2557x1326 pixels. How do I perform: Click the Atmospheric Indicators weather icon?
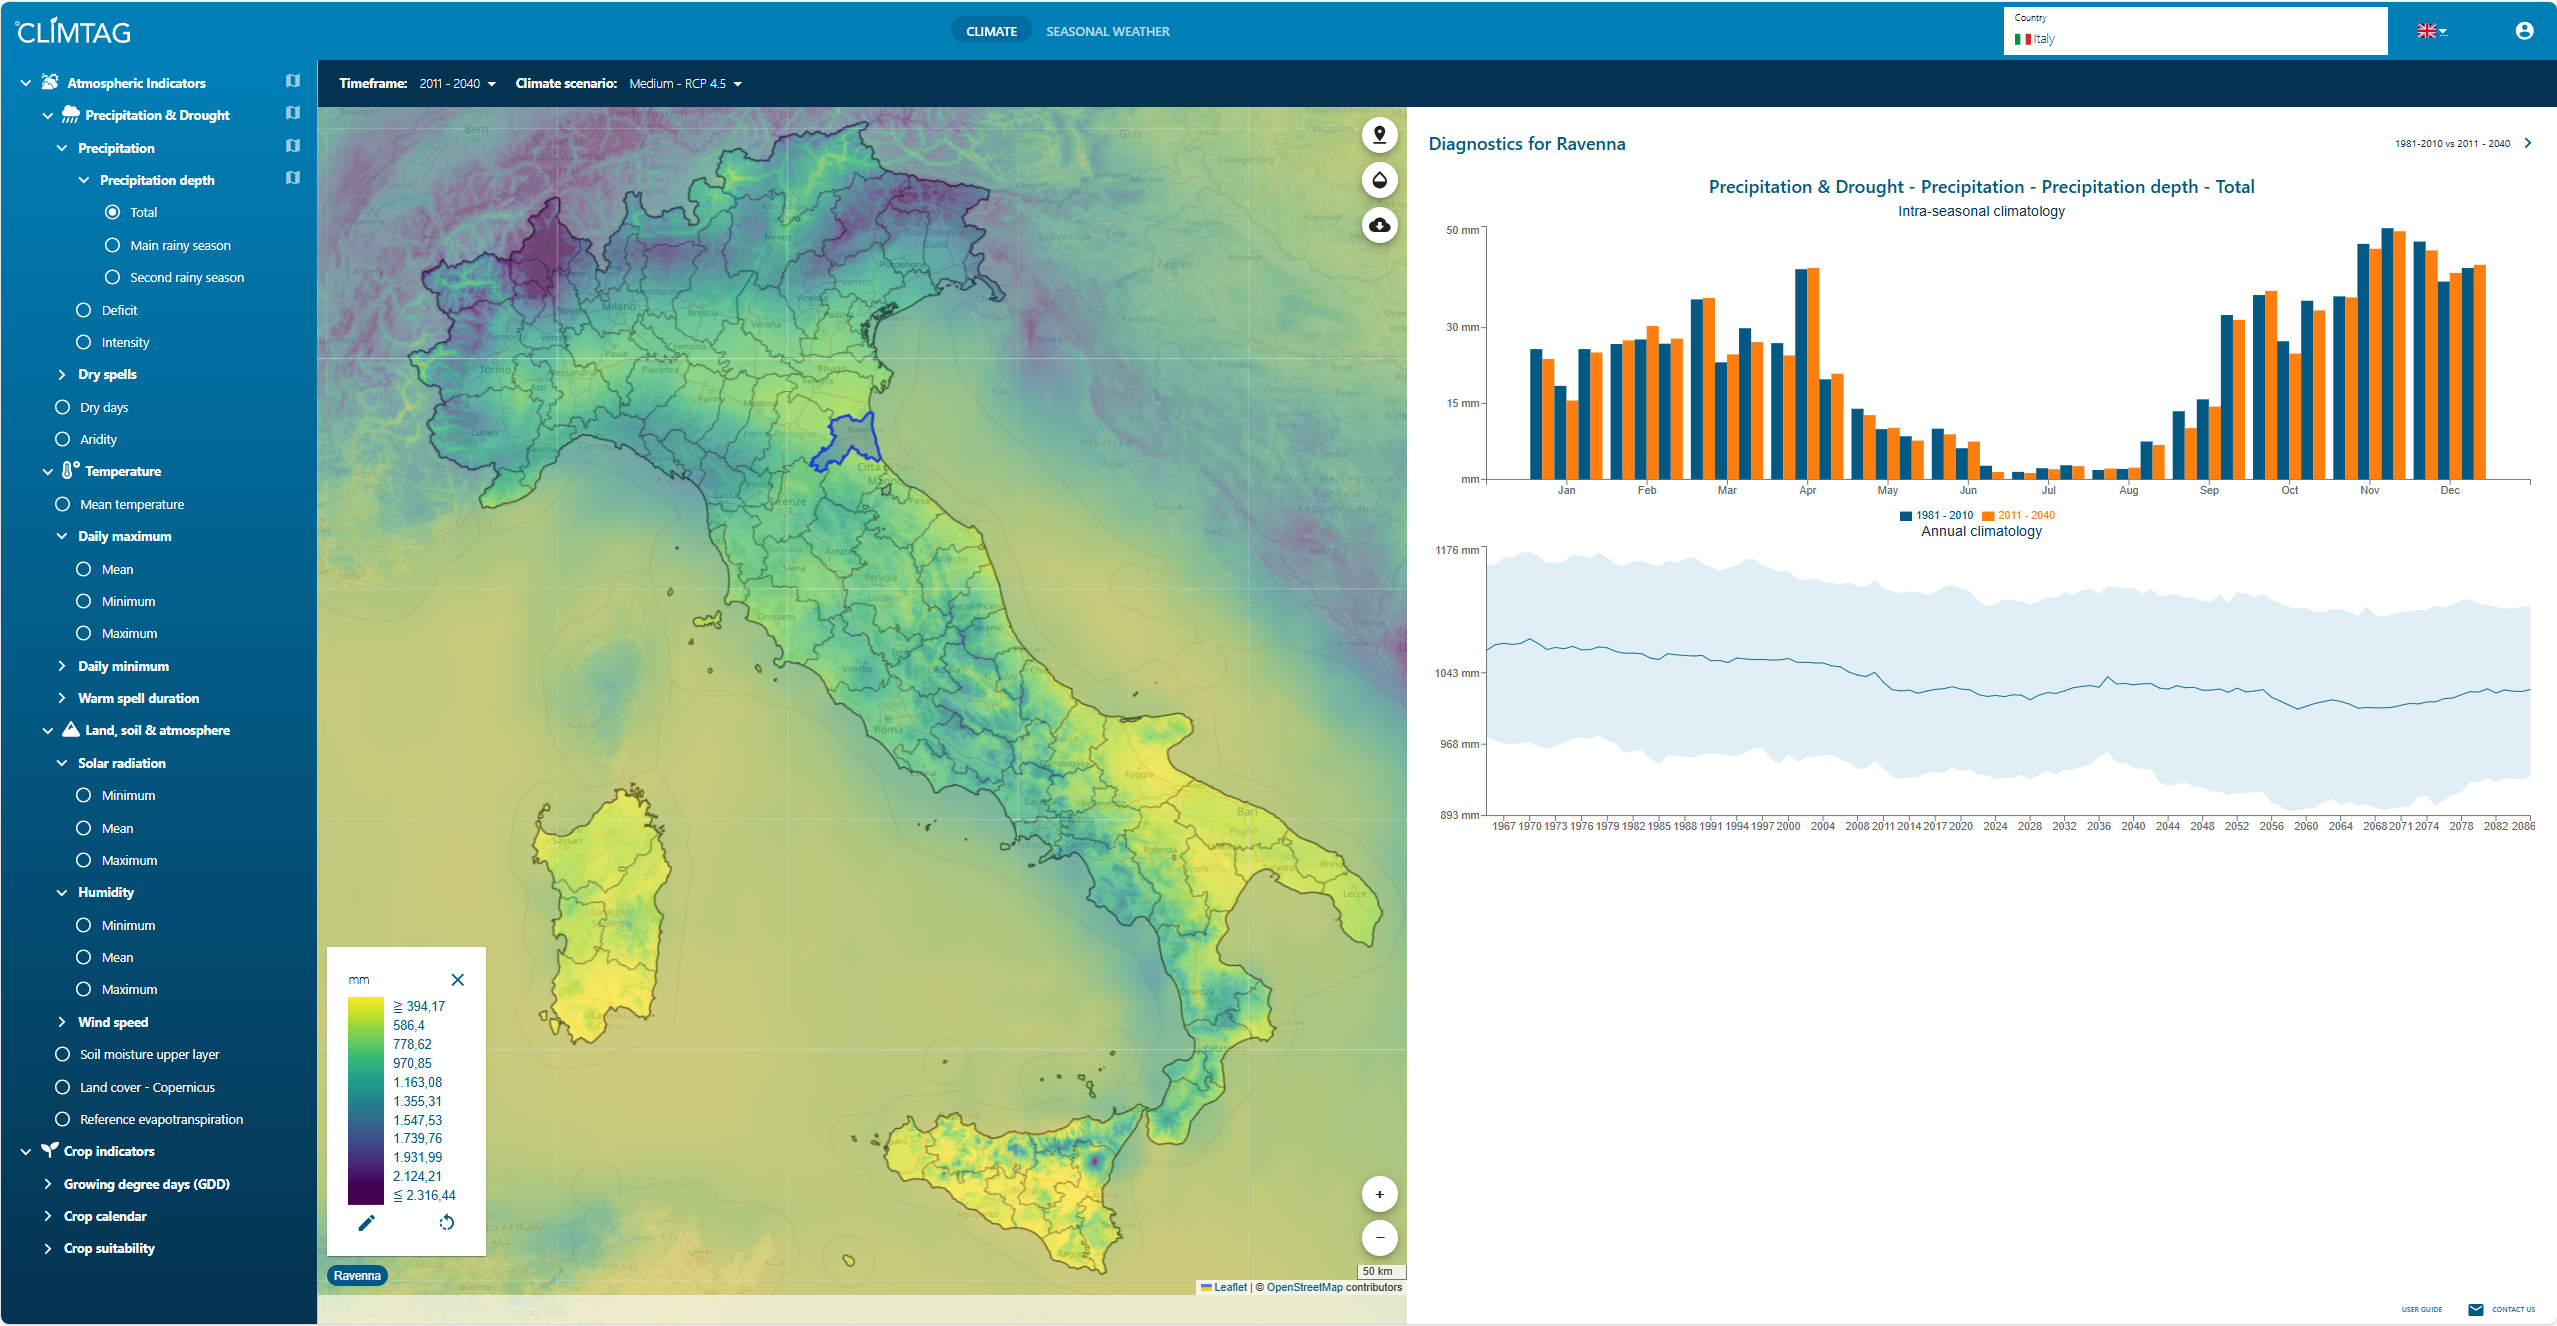49,82
